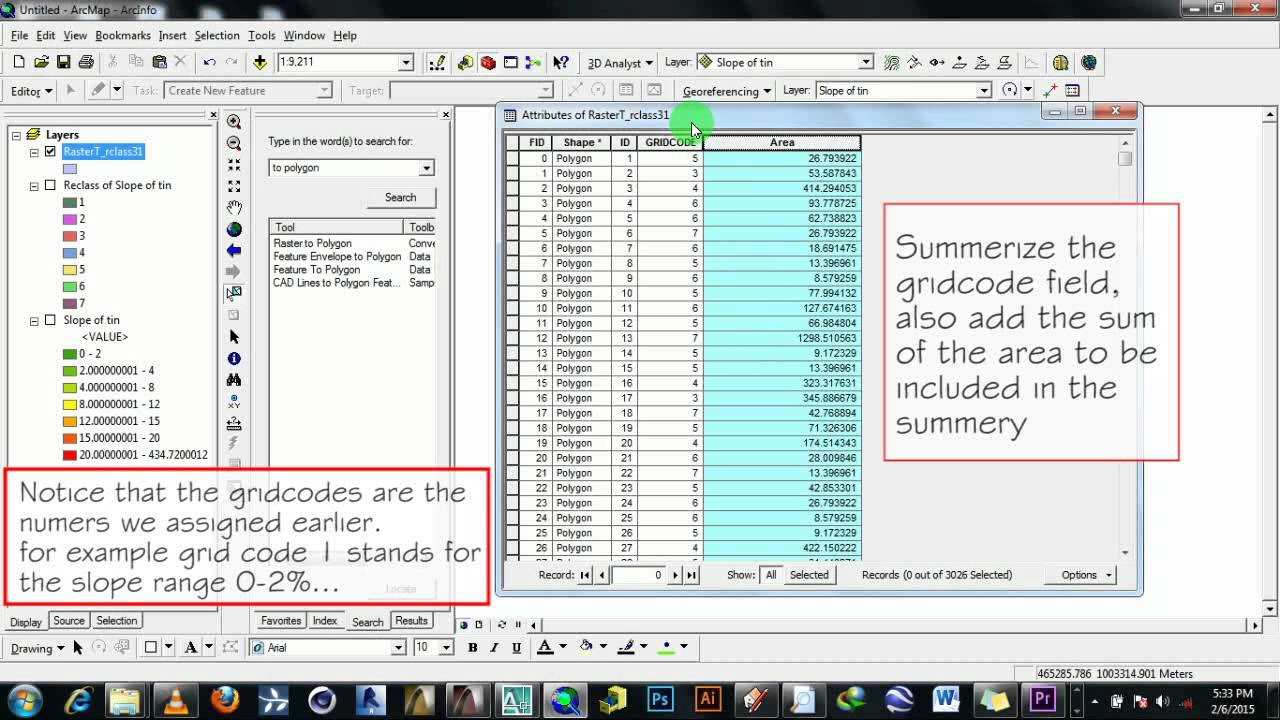1280x720 pixels.
Task: Select the Zoom Out tool
Action: (234, 144)
